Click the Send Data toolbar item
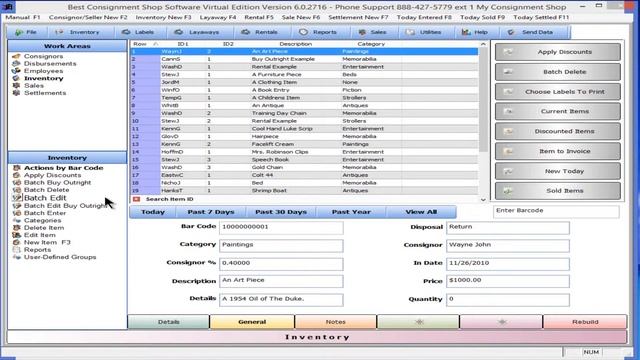Viewport: 640px width, 360px height. coord(530,32)
